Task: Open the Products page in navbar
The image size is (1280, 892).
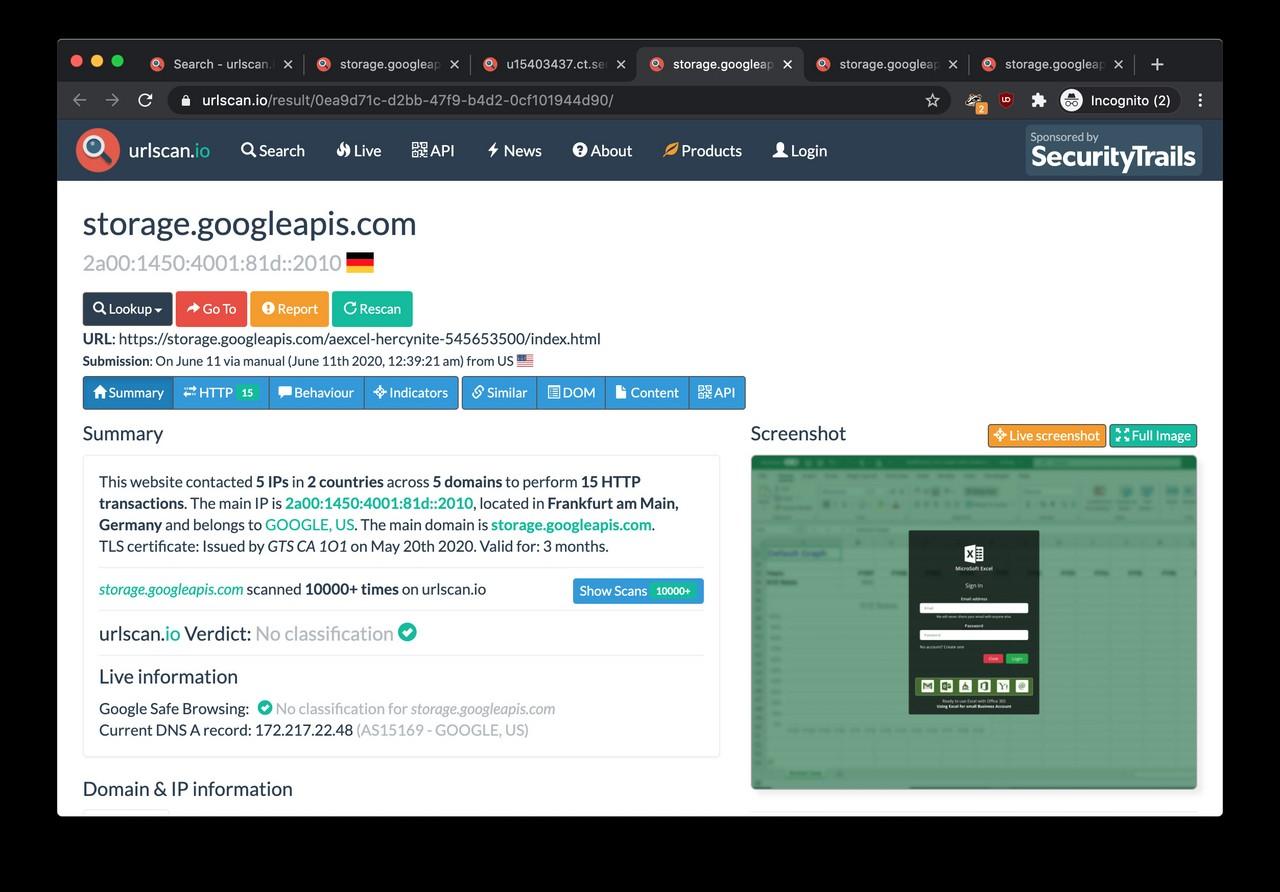Action: 702,150
